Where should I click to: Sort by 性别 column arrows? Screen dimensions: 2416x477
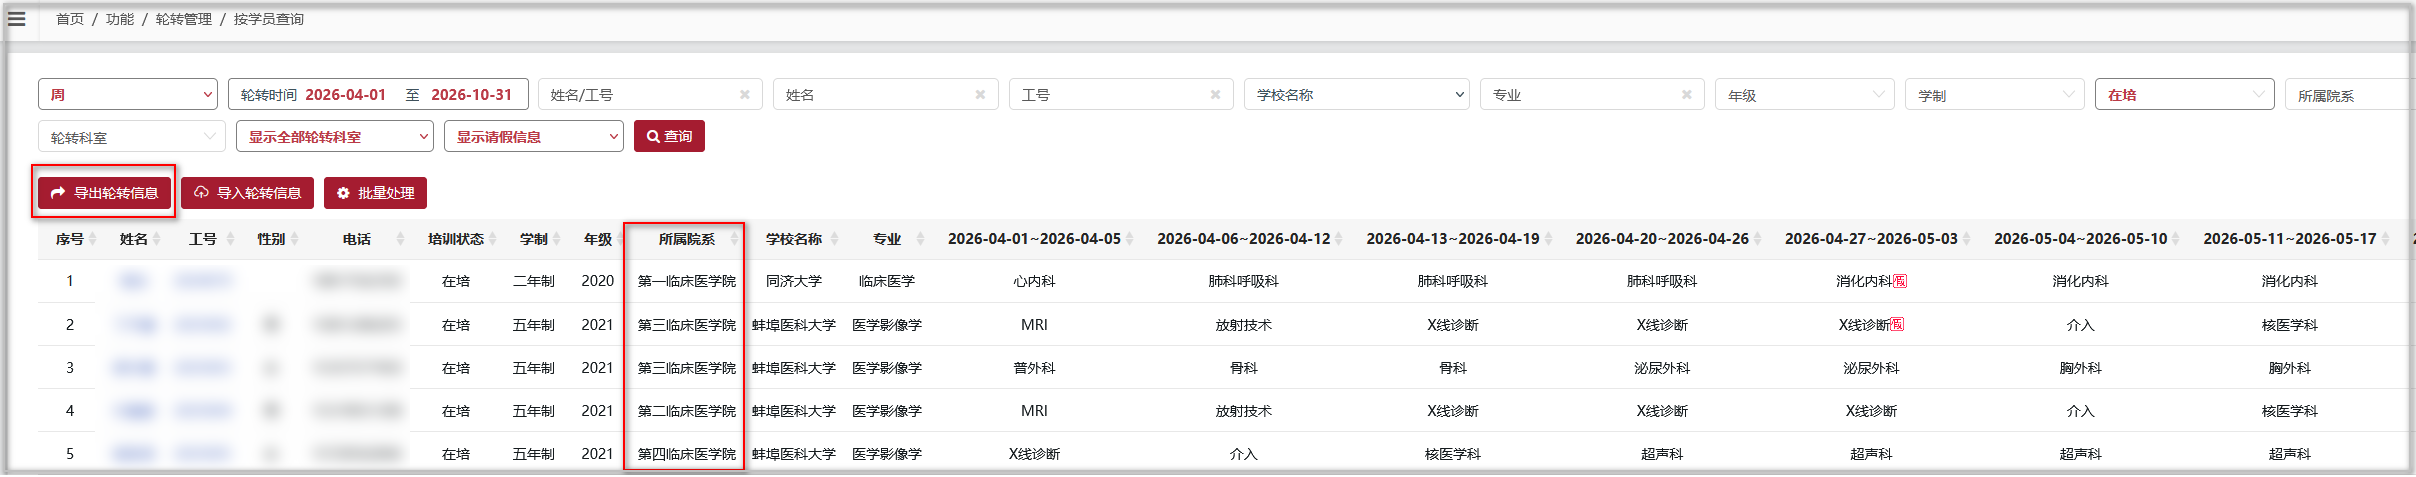coord(294,239)
